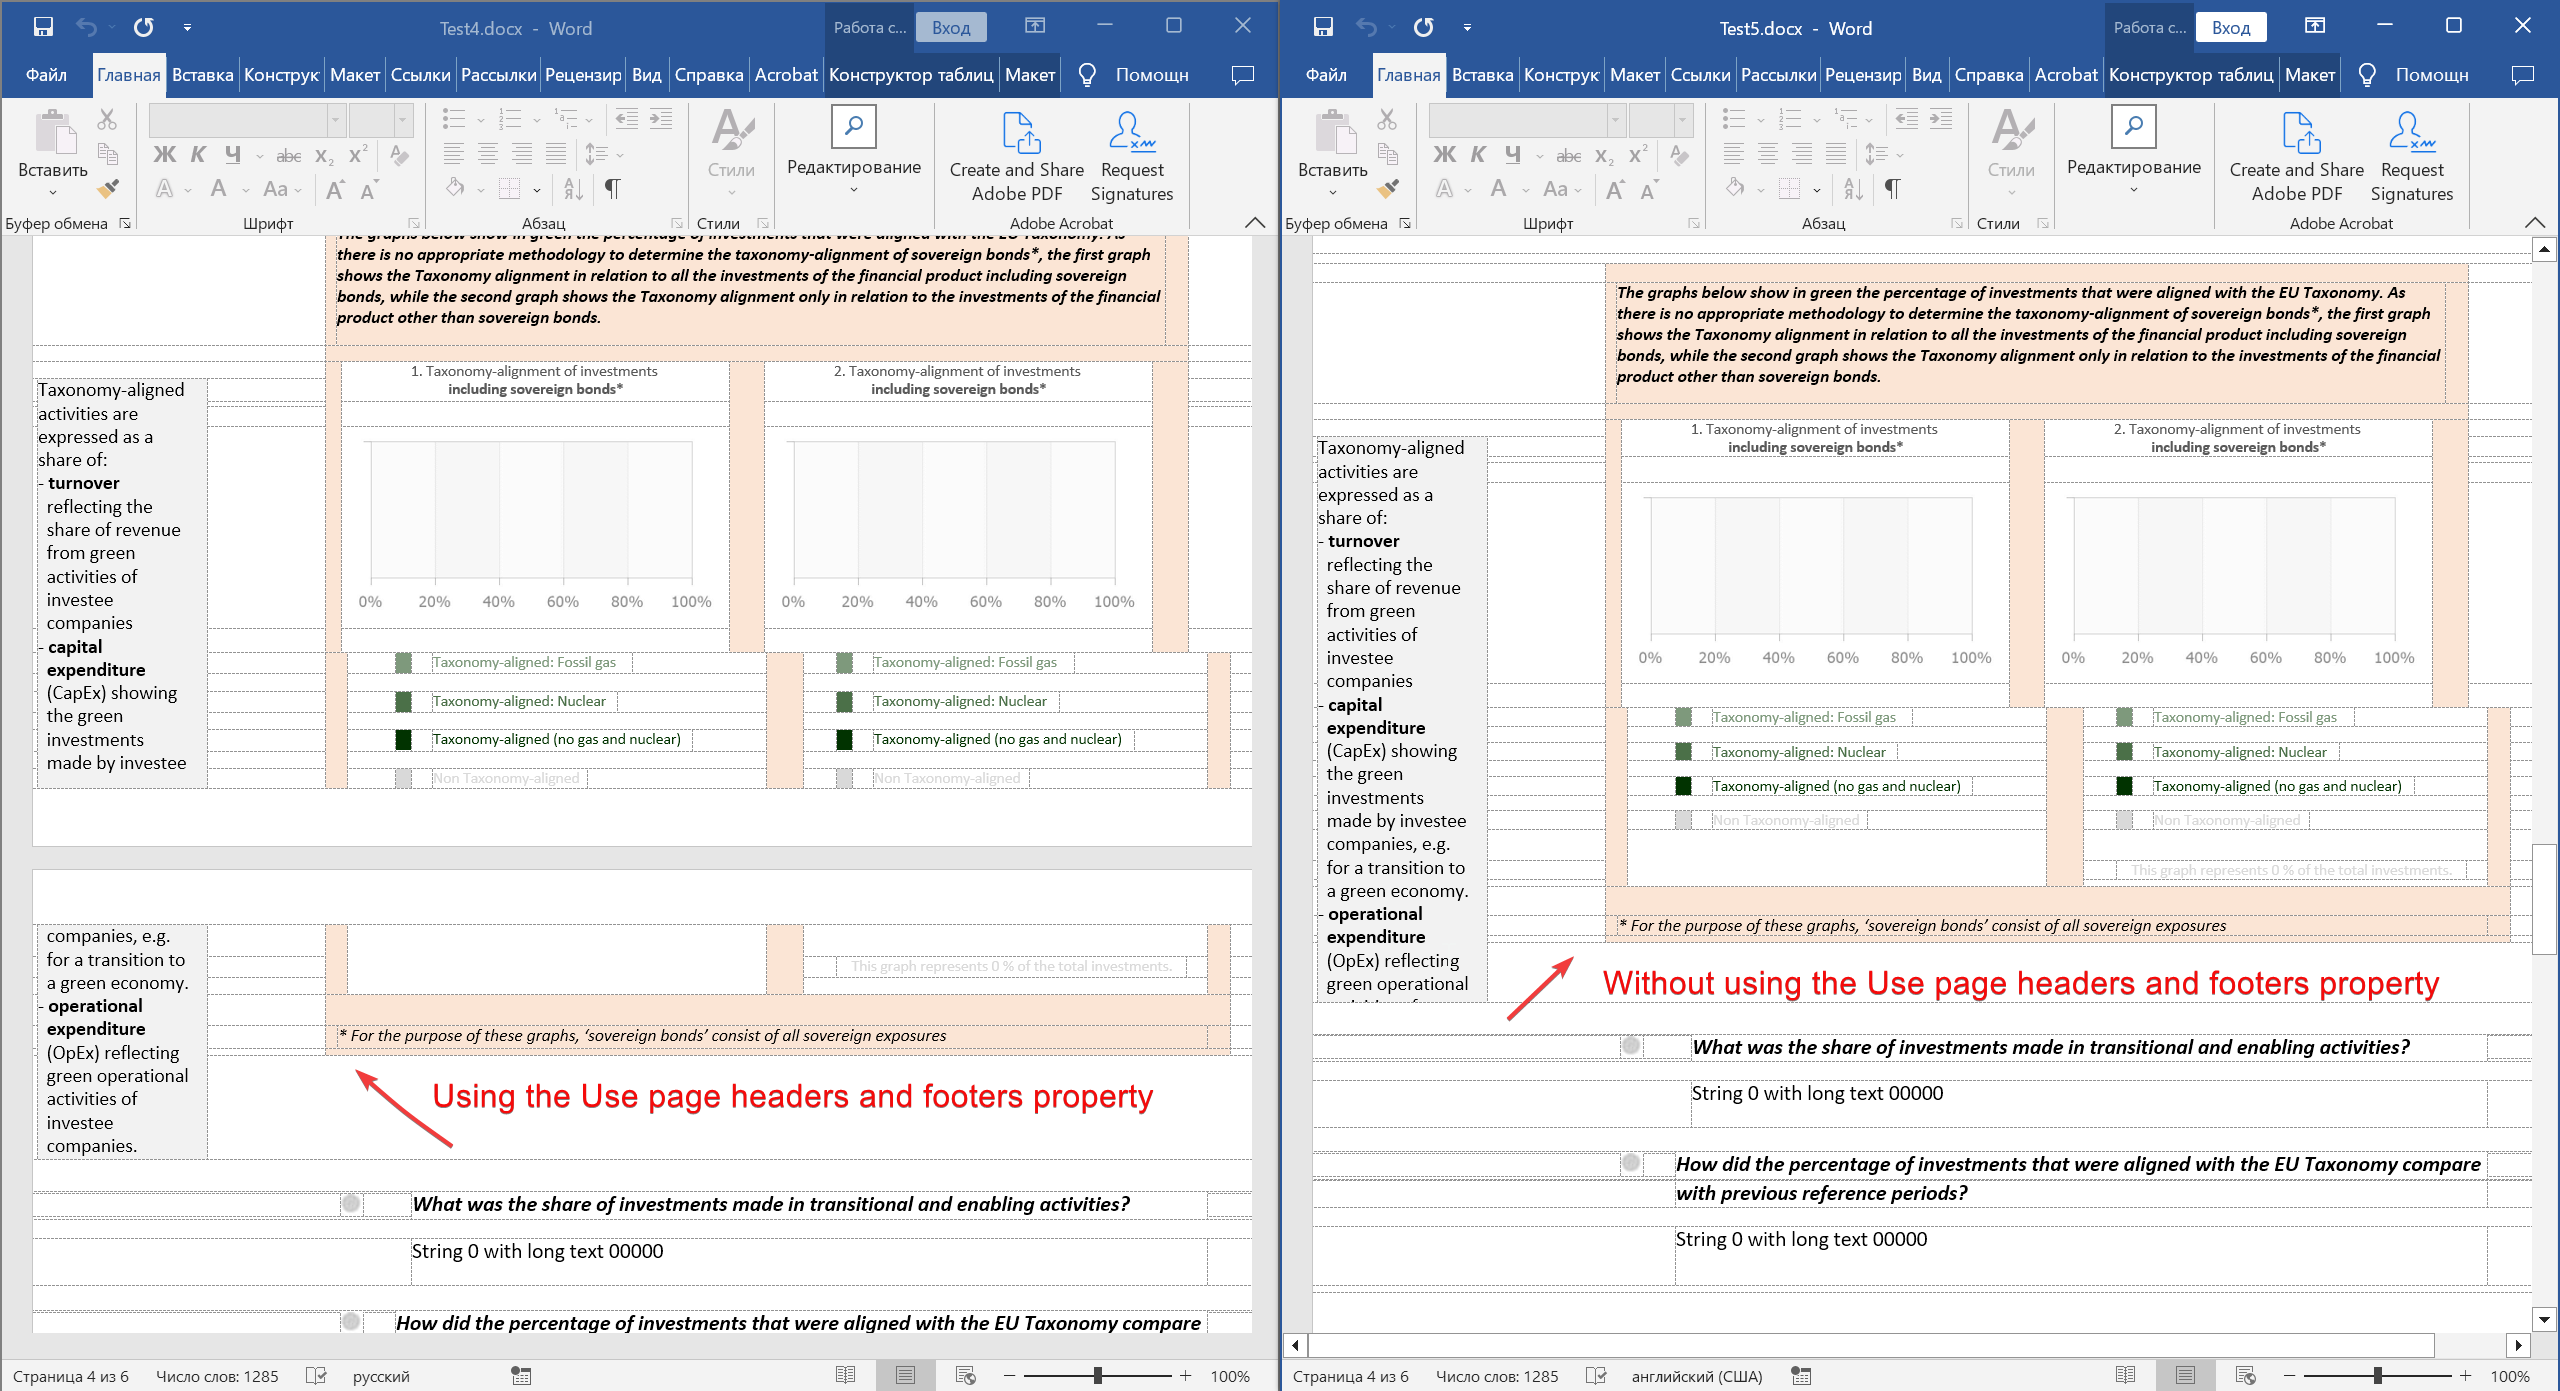Click Страница 4 из 6 in Test5.docx status bar
Image resolution: width=2560 pixels, height=1391 pixels.
point(1350,1376)
